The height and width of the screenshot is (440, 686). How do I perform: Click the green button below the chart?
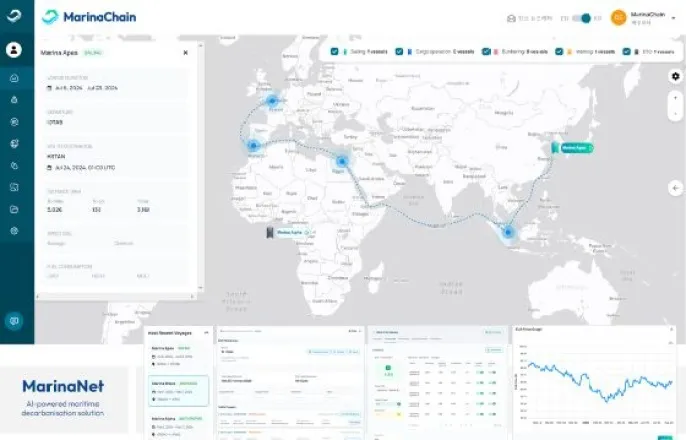tap(665, 437)
